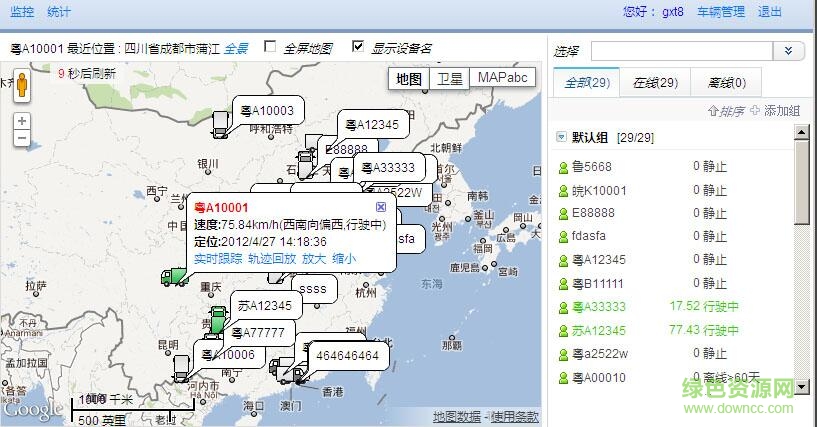Switch map to 卫星 satellite view
Screen dimensions: 817x427
(450, 79)
